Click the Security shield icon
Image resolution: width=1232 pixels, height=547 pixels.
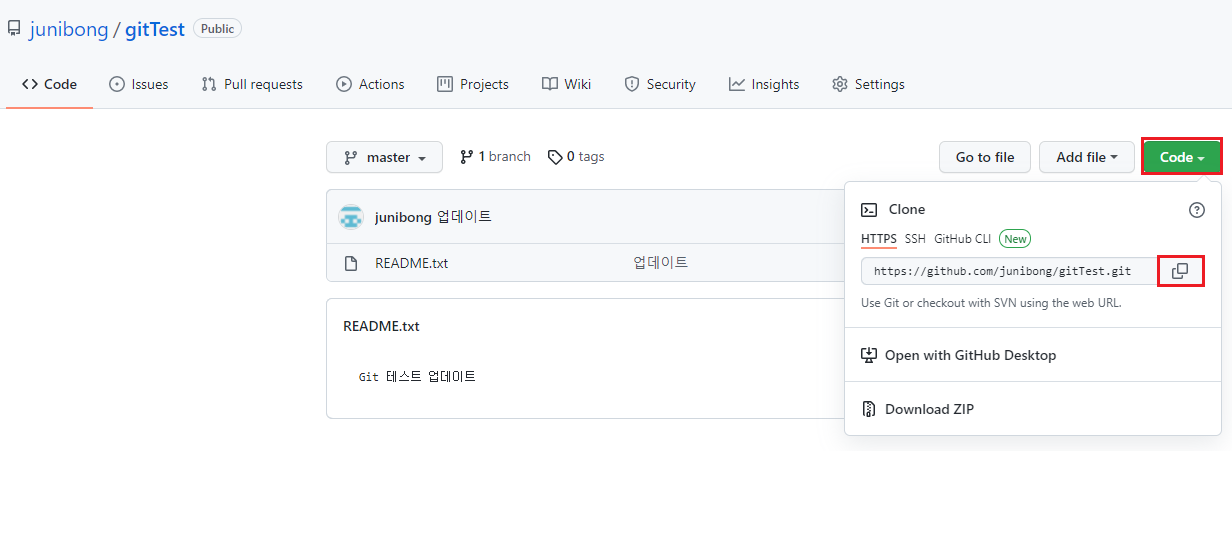click(632, 84)
